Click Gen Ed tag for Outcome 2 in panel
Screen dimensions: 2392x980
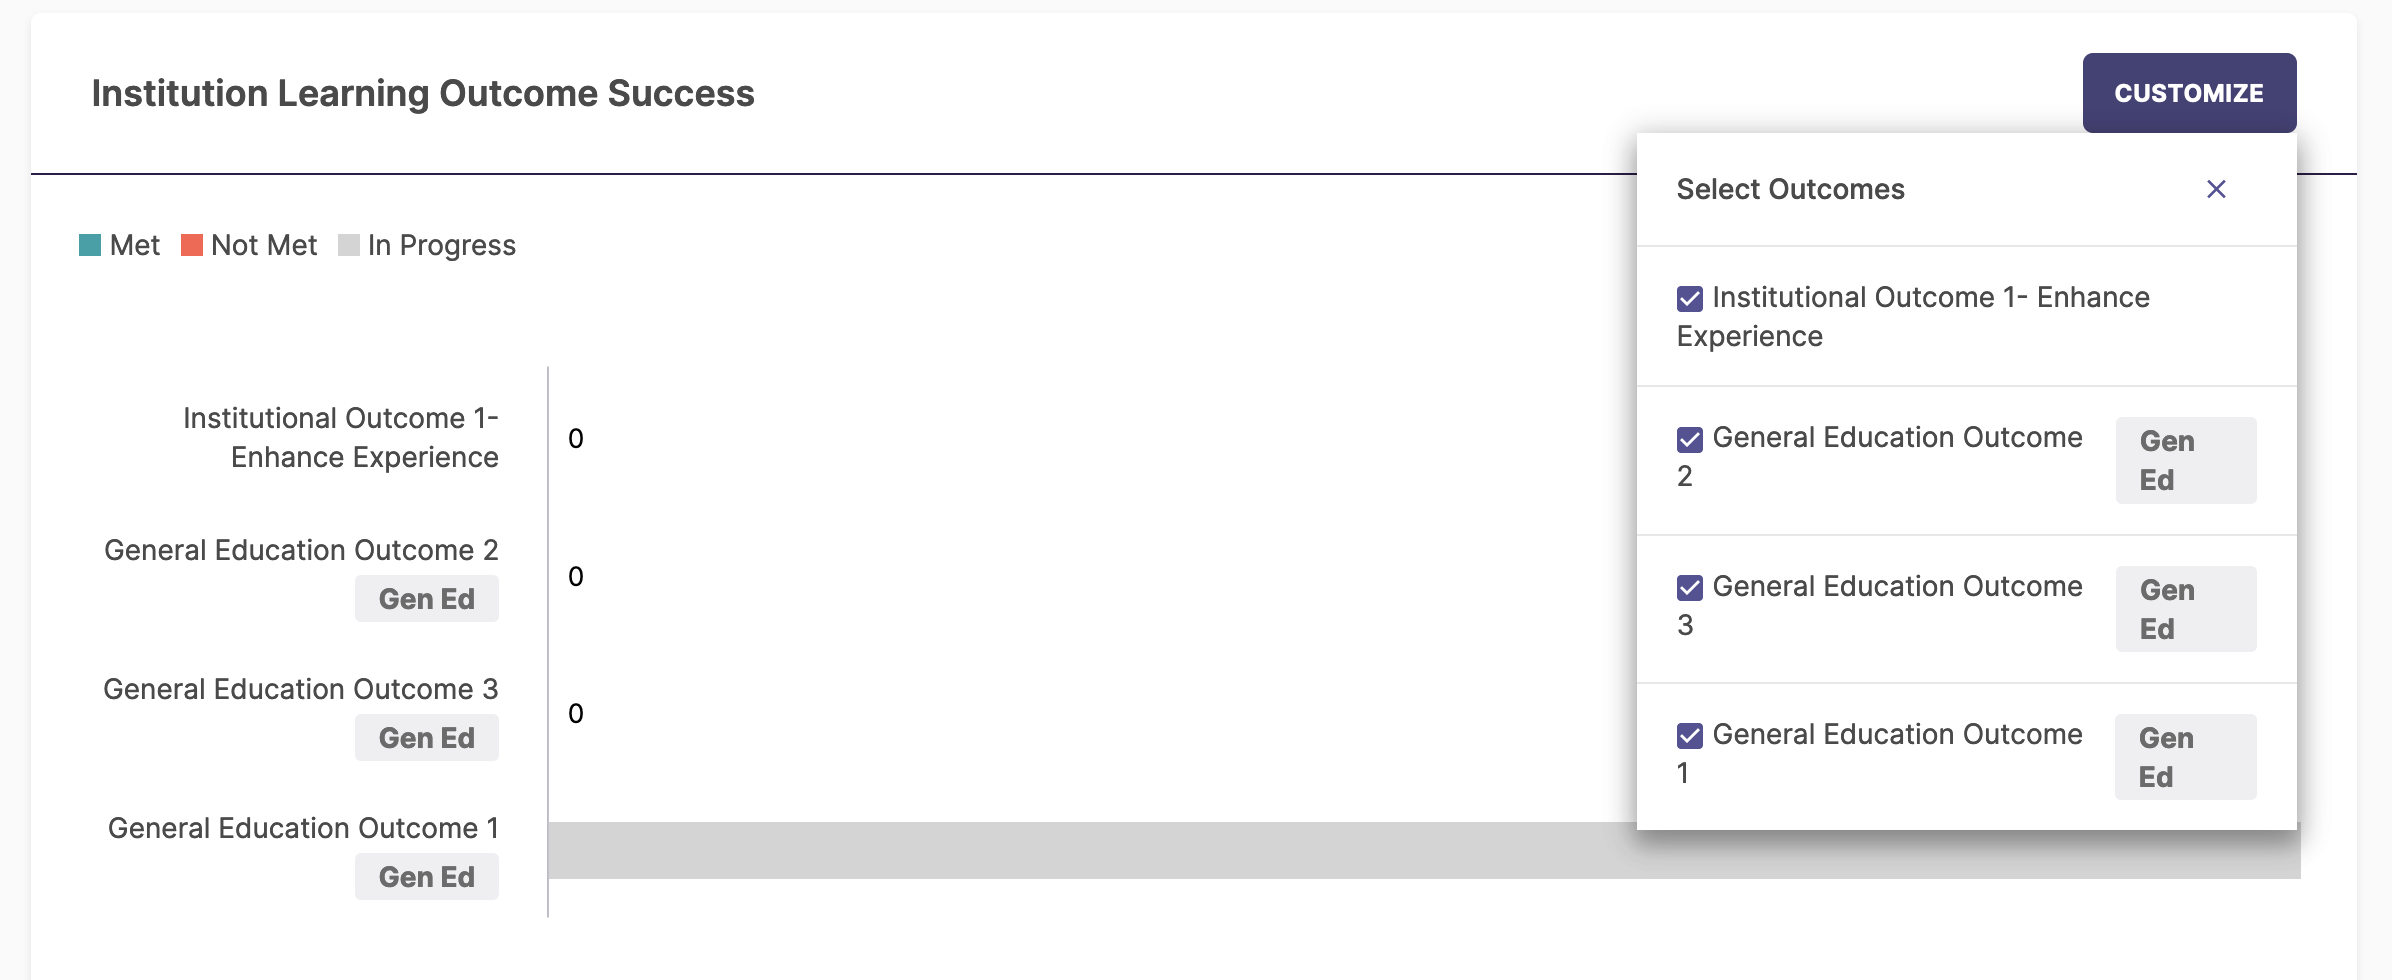click(x=2185, y=460)
